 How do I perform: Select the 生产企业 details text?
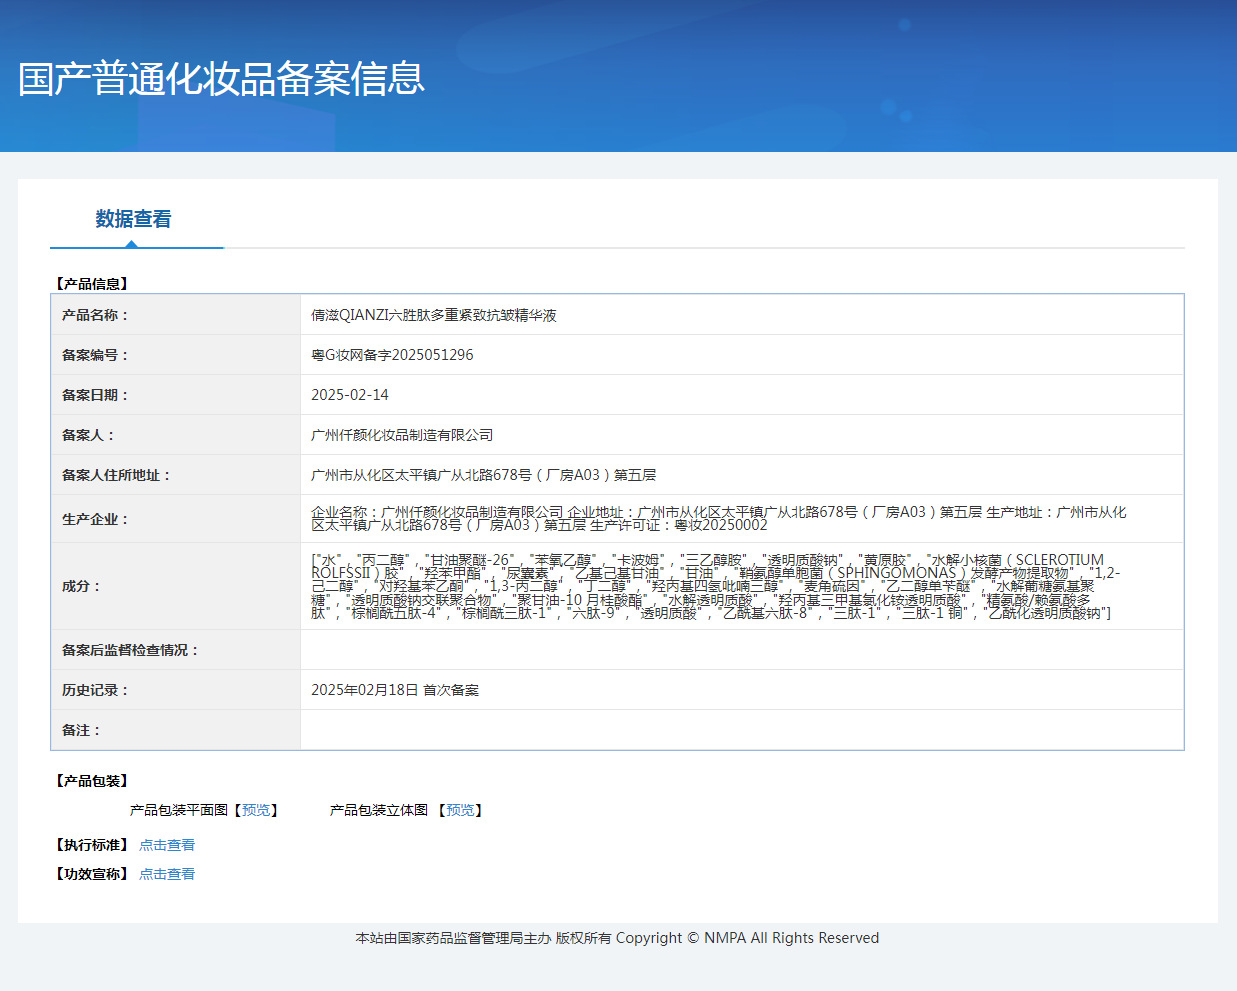[x=718, y=518]
